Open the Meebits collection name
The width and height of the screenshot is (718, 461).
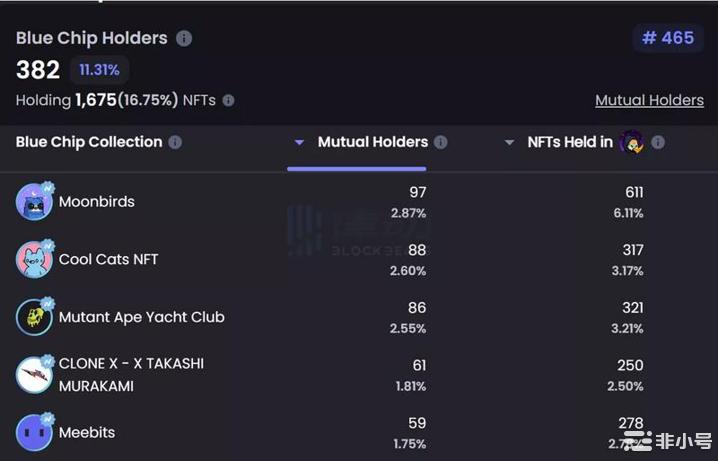[87, 432]
